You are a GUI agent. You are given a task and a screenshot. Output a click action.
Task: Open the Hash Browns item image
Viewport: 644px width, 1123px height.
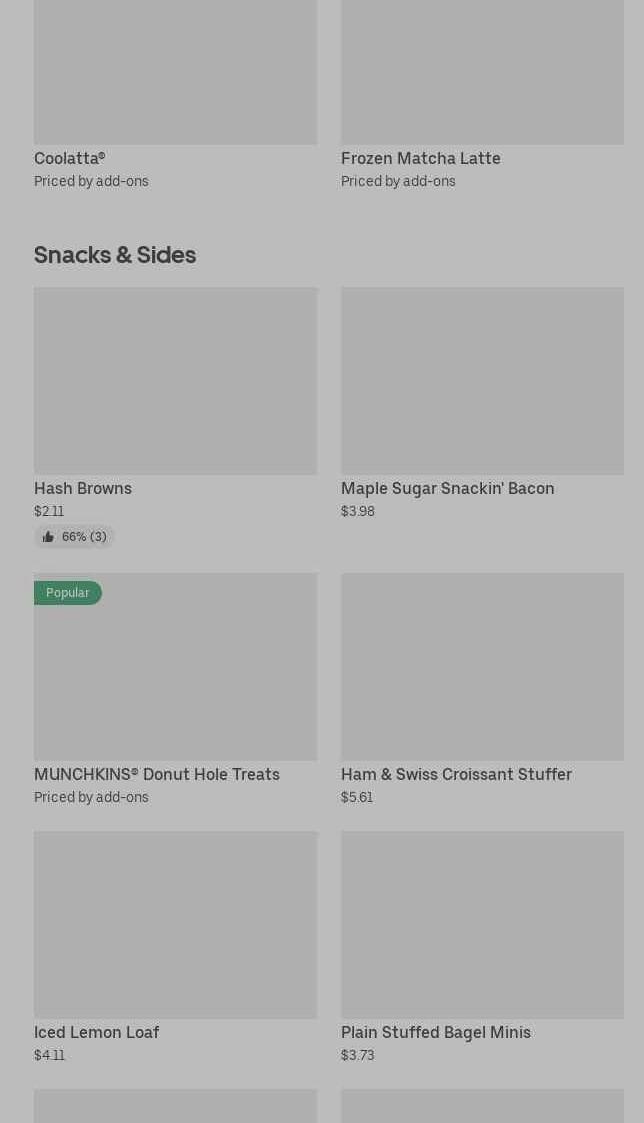tap(175, 381)
